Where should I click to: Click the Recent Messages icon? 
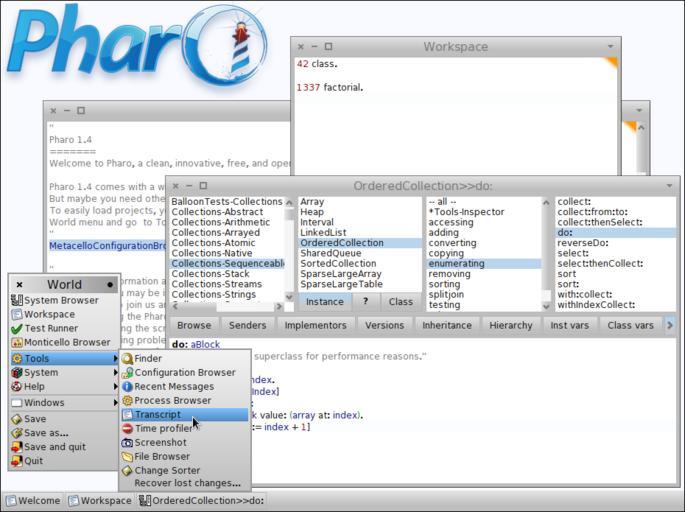click(127, 387)
